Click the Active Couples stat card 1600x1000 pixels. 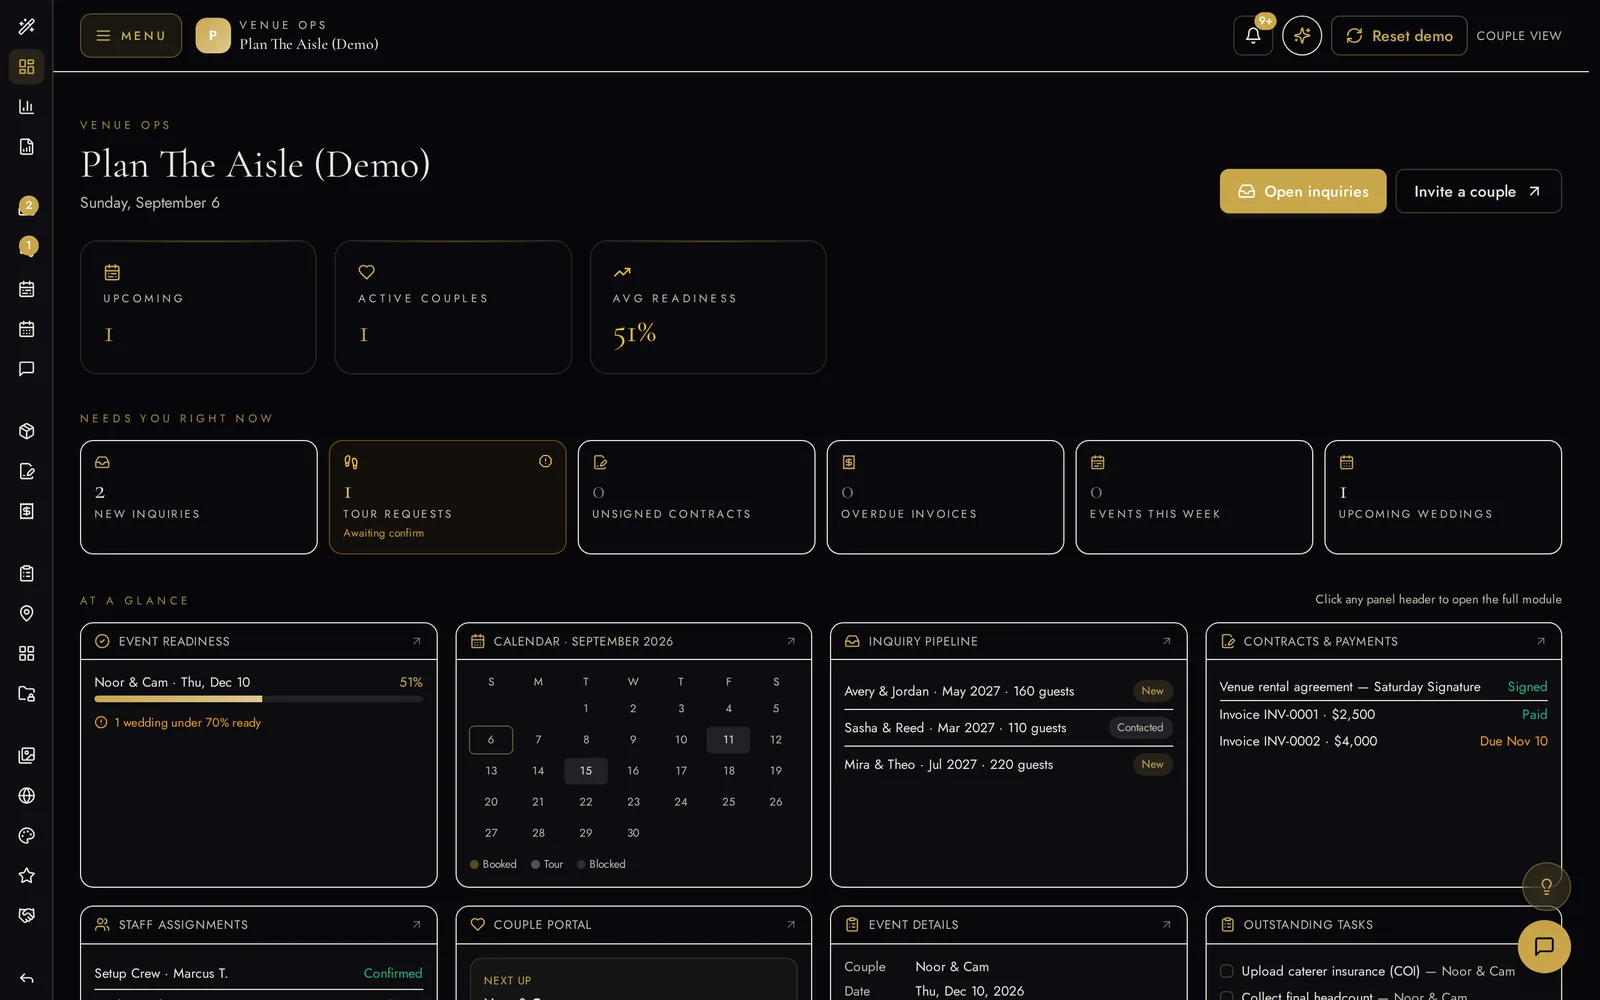click(x=453, y=307)
